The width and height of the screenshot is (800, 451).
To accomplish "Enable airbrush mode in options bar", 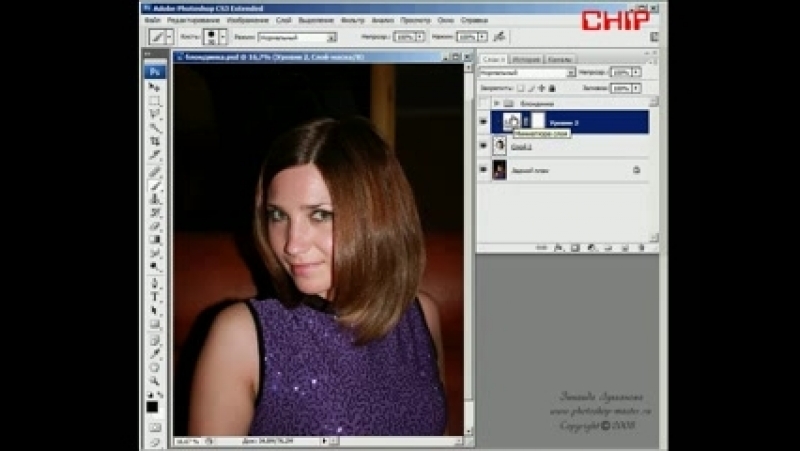I will (x=499, y=37).
